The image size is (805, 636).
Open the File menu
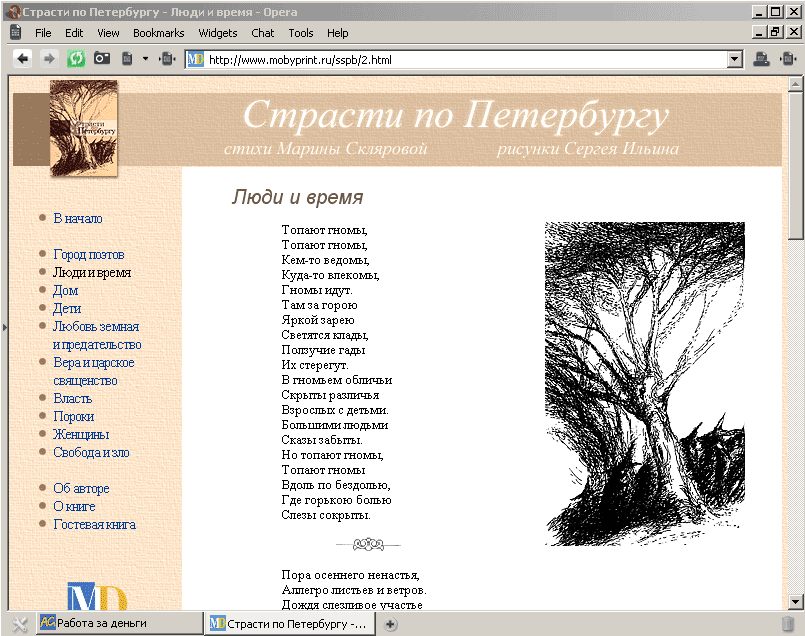pos(43,33)
